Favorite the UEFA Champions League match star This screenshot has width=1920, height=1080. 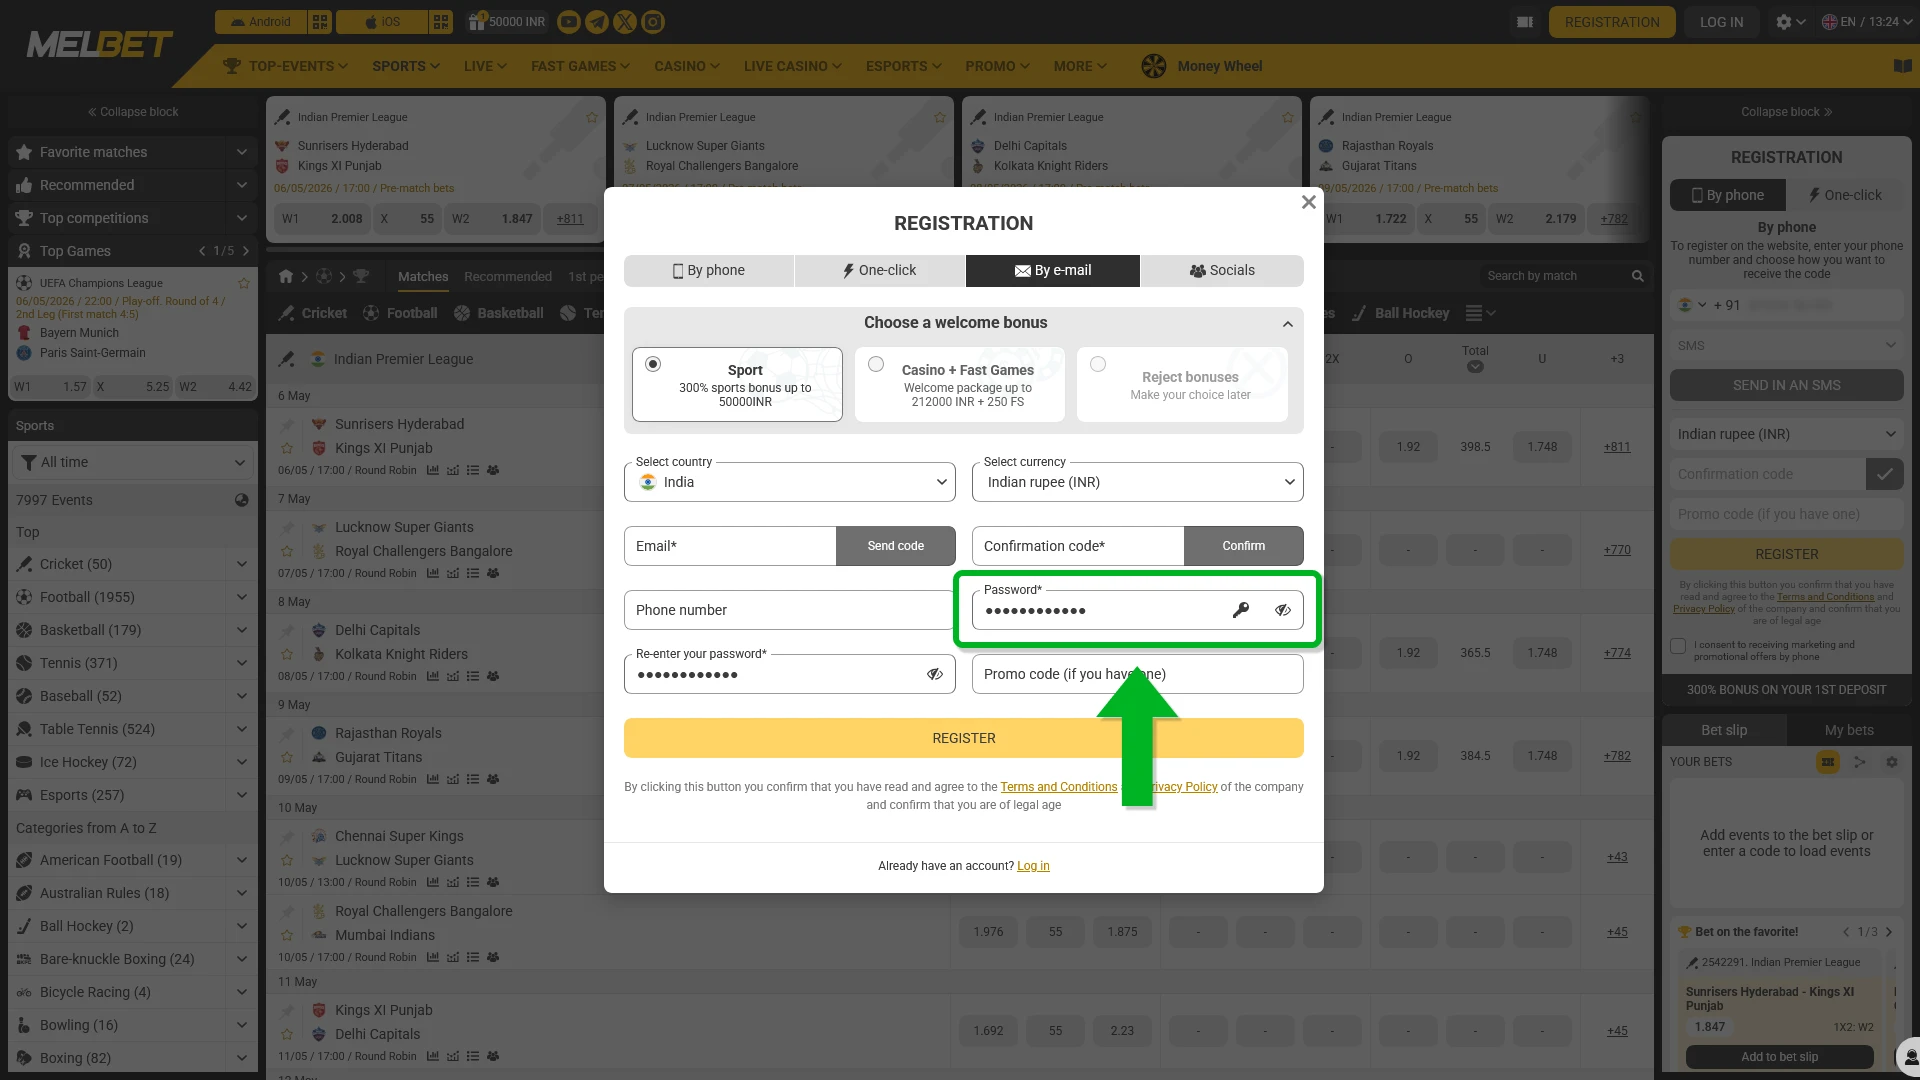[243, 283]
